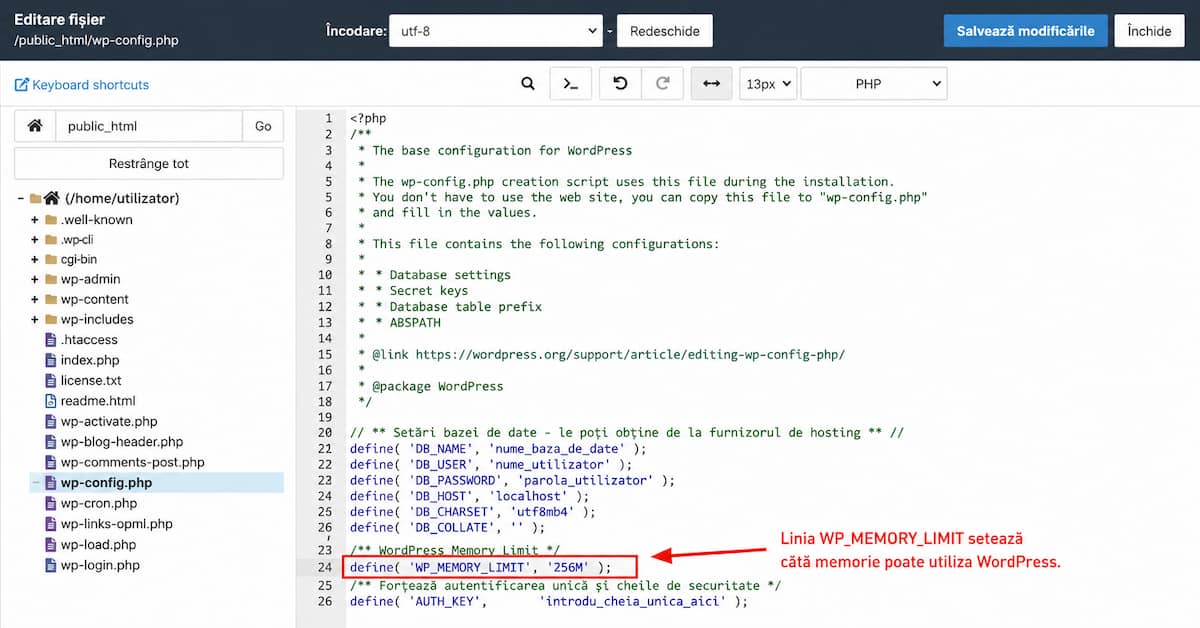Open the Keyboard shortcuts link

tap(90, 85)
